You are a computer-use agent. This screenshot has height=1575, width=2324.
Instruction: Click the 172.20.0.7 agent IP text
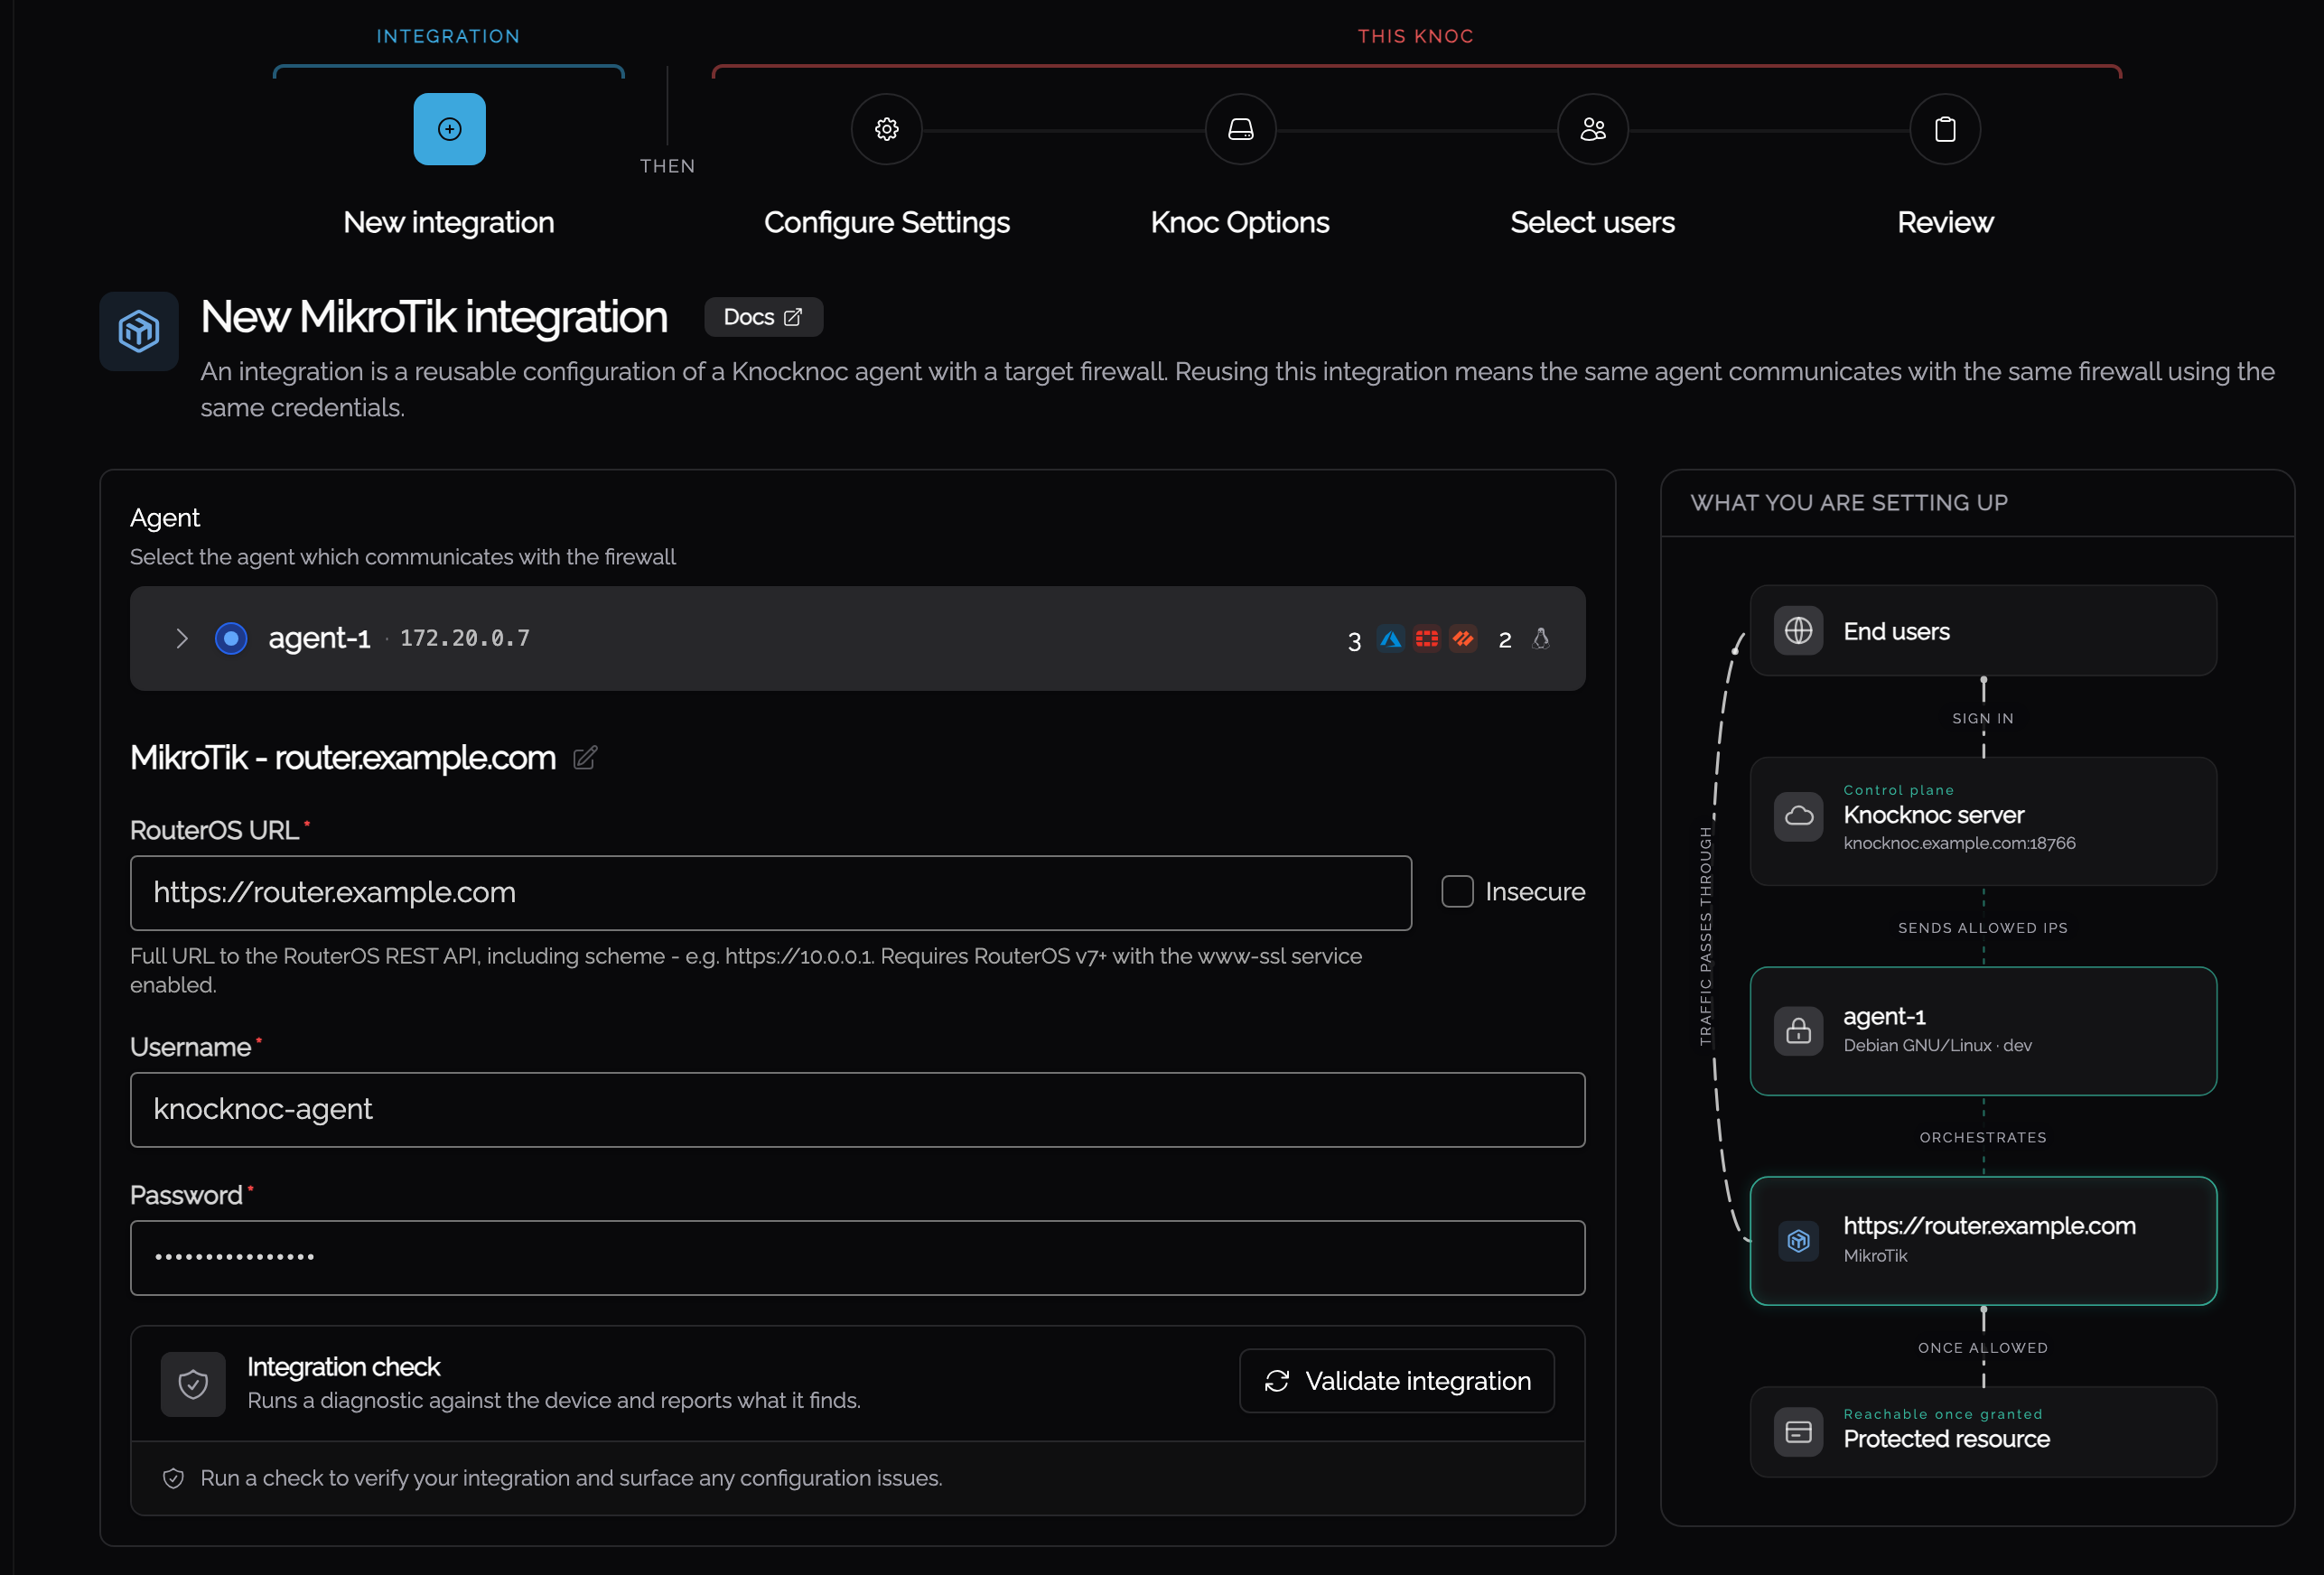pos(465,638)
